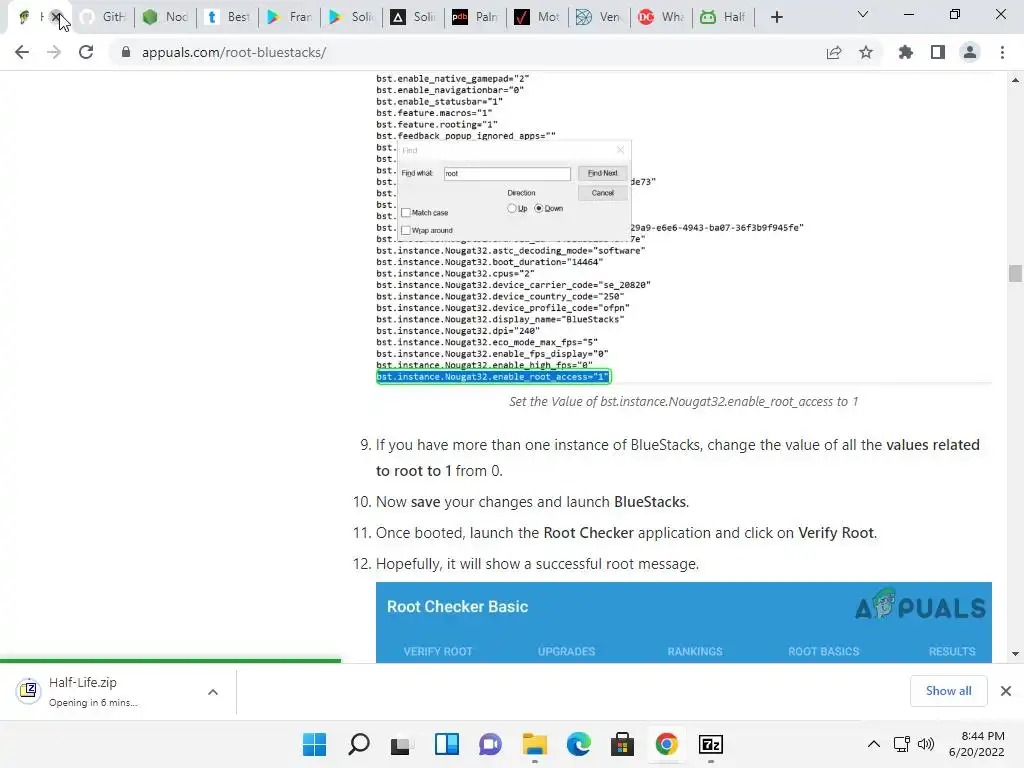1024x768 pixels.
Task: Open a new browser tab
Action: pos(776,17)
